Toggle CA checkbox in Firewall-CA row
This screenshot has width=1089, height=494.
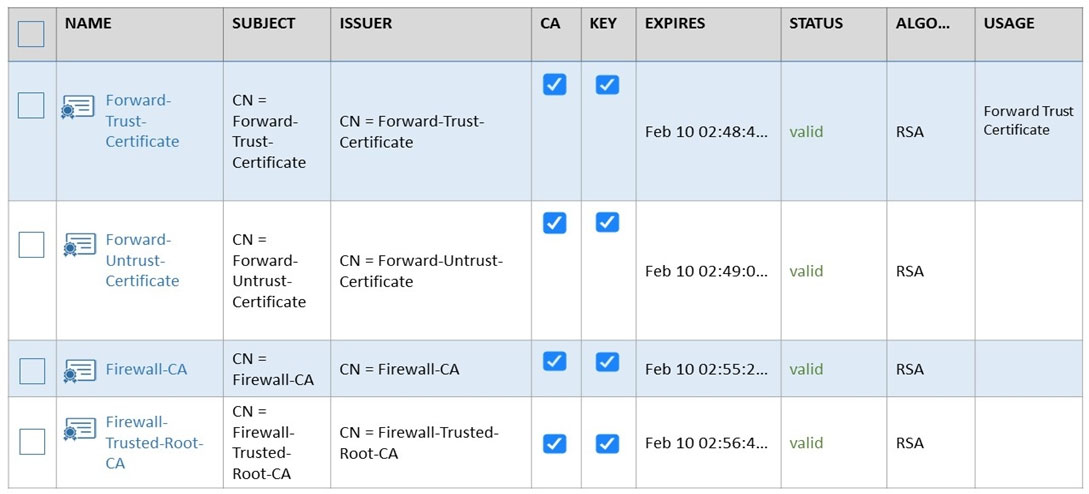[x=554, y=361]
